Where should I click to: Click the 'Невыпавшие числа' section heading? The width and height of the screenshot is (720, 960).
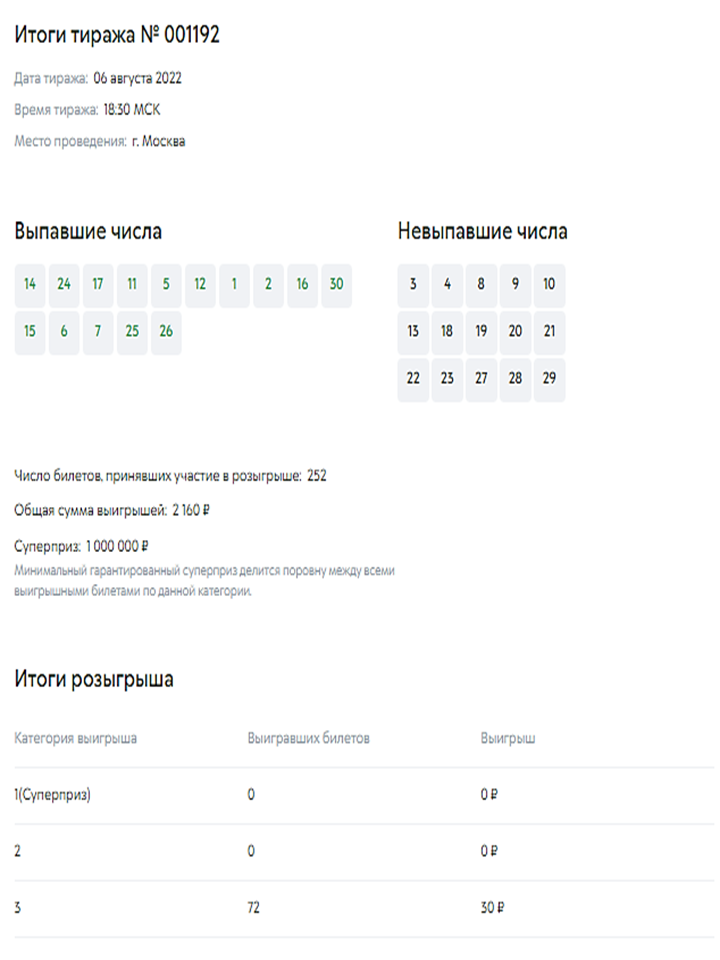tap(483, 232)
